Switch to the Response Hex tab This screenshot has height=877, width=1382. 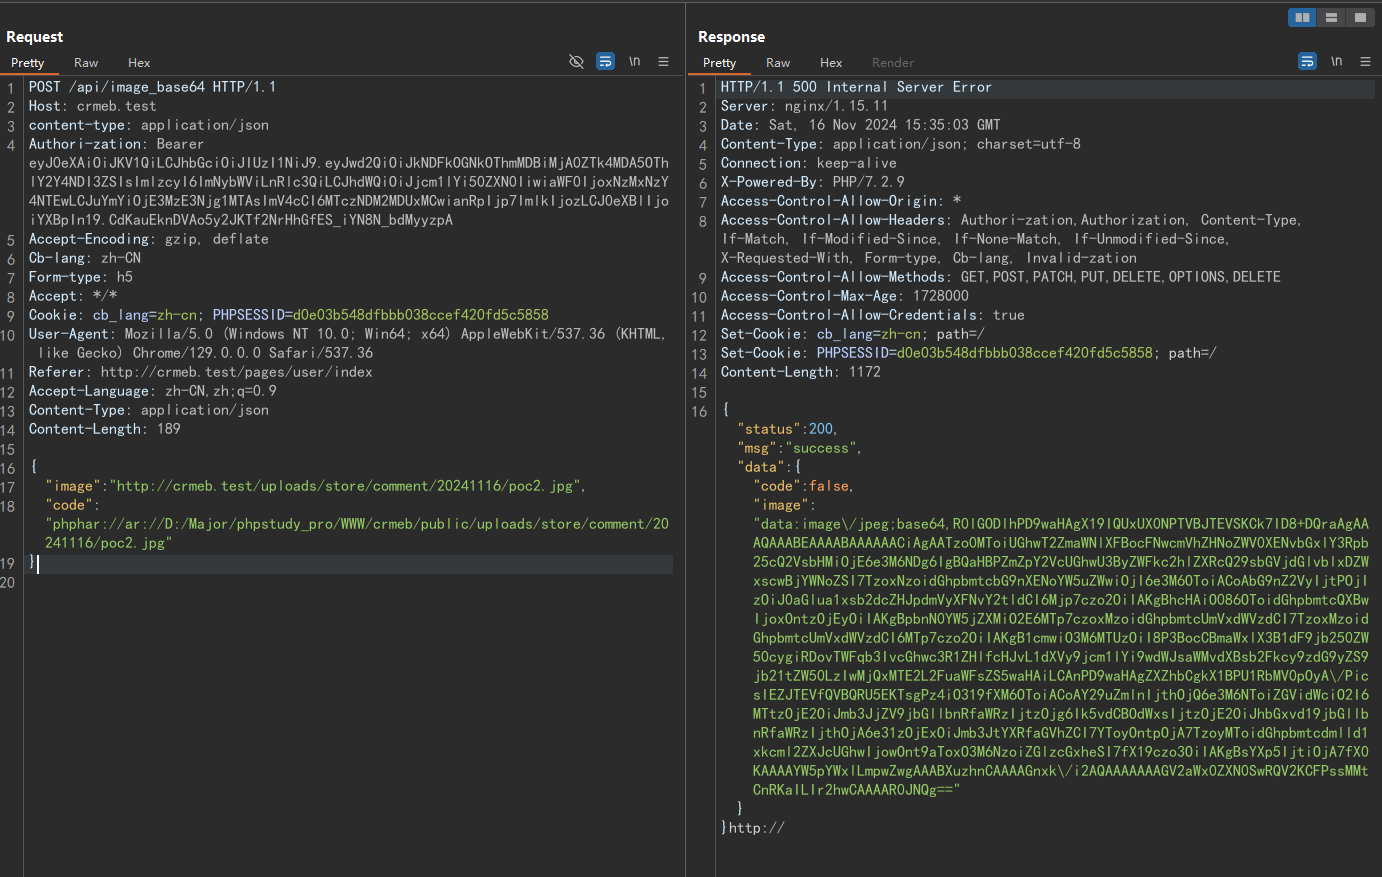coord(831,62)
